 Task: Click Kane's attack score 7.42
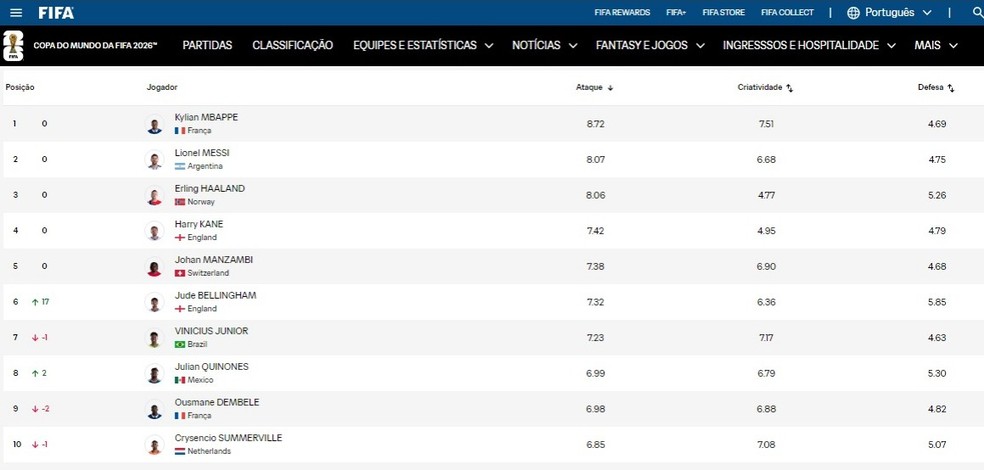[x=596, y=231]
